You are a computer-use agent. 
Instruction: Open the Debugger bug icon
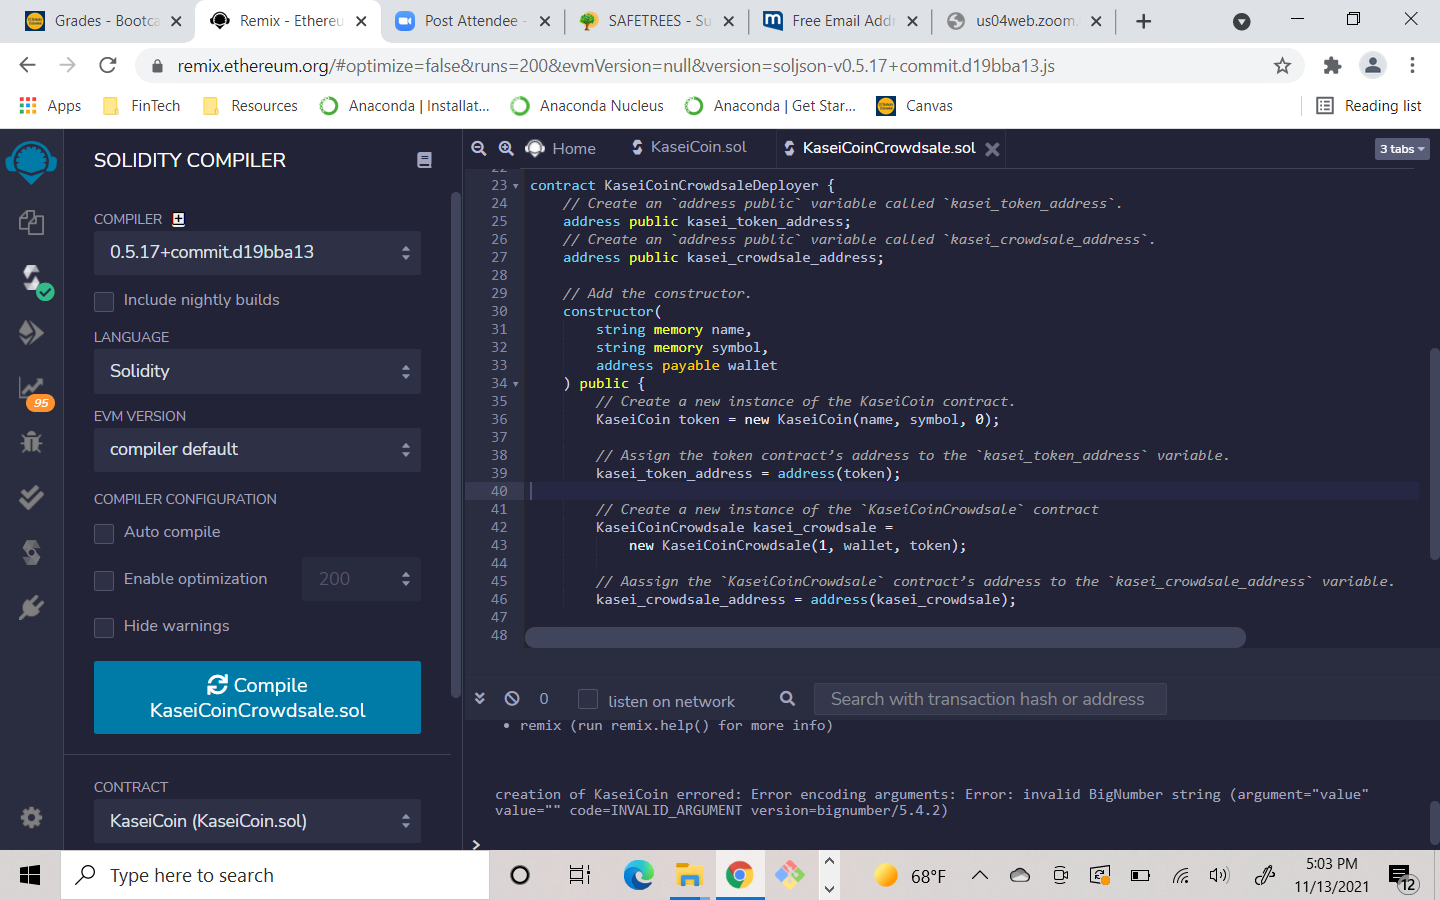click(31, 441)
